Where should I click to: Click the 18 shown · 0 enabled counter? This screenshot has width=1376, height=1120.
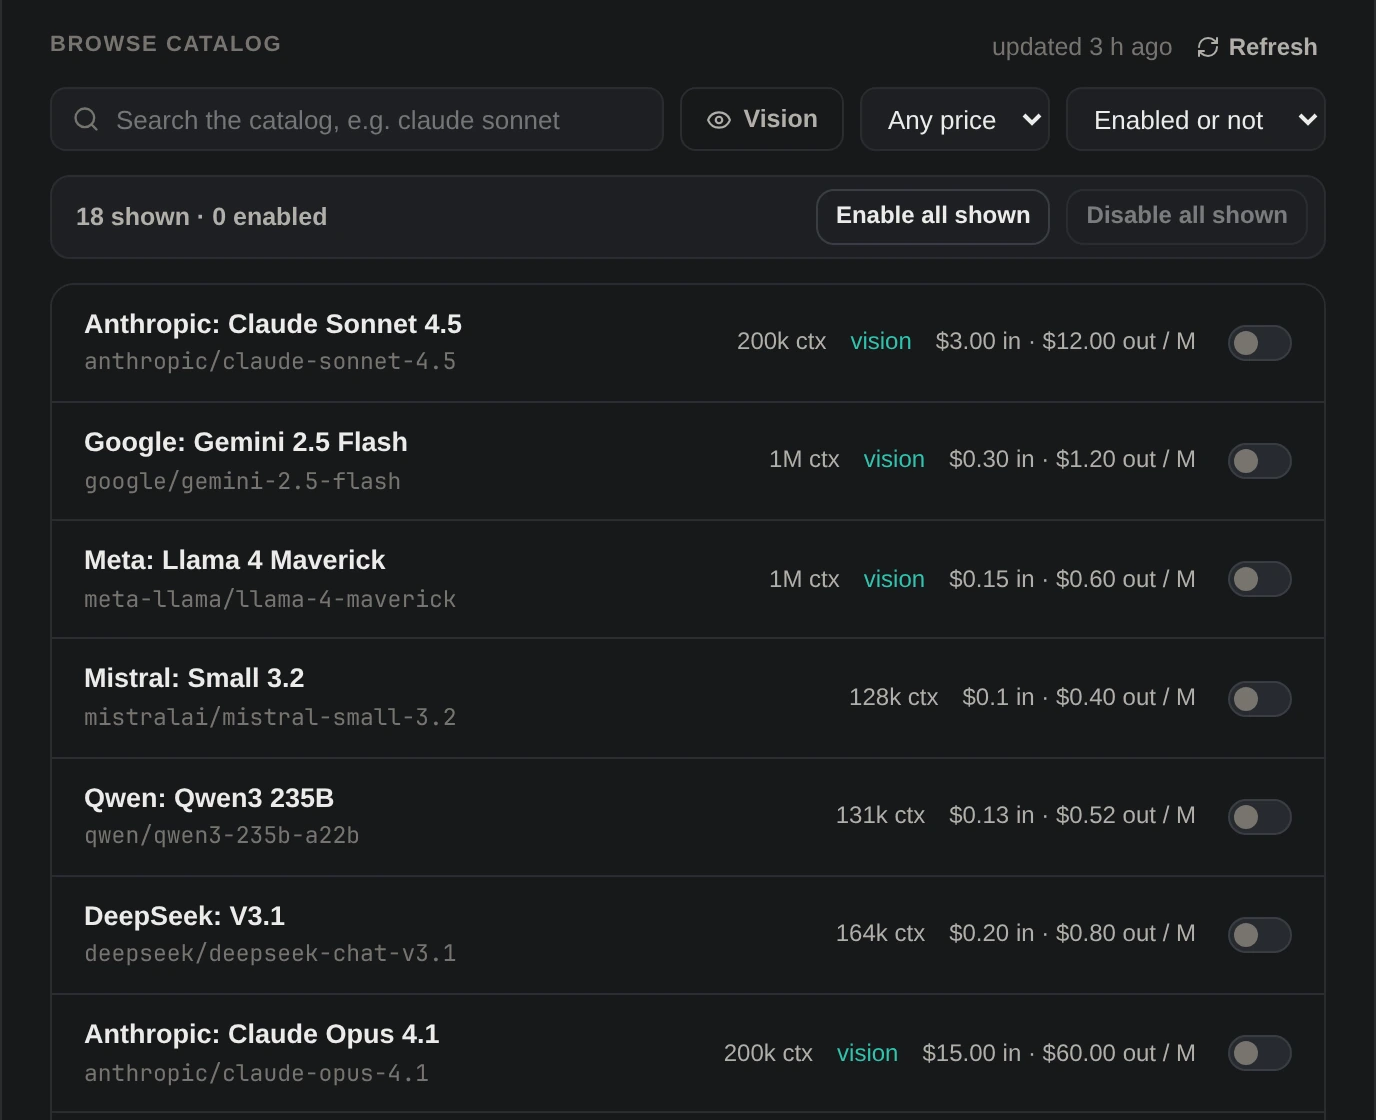point(202,217)
